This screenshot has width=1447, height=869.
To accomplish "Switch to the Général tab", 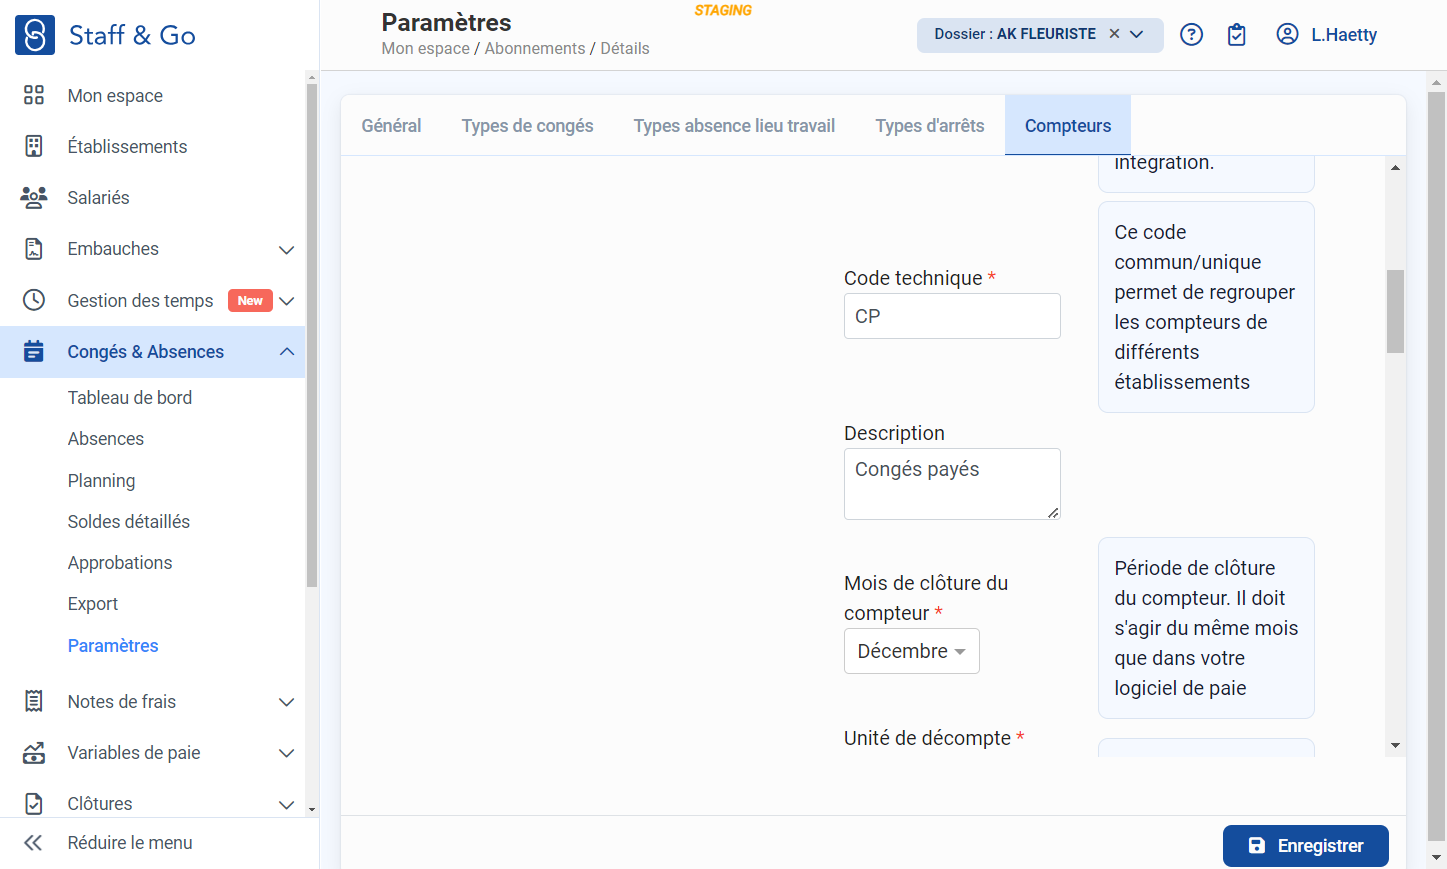I will [x=391, y=126].
